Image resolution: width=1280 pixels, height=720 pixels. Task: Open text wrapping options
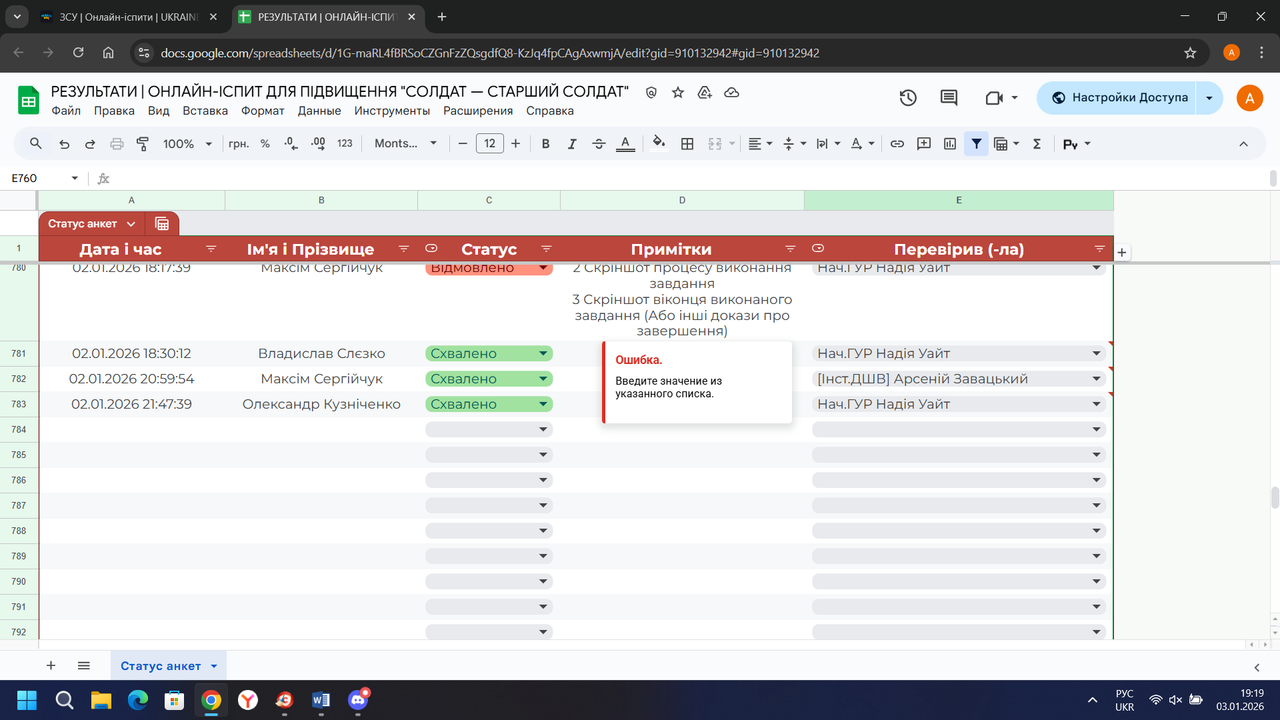[x=828, y=144]
